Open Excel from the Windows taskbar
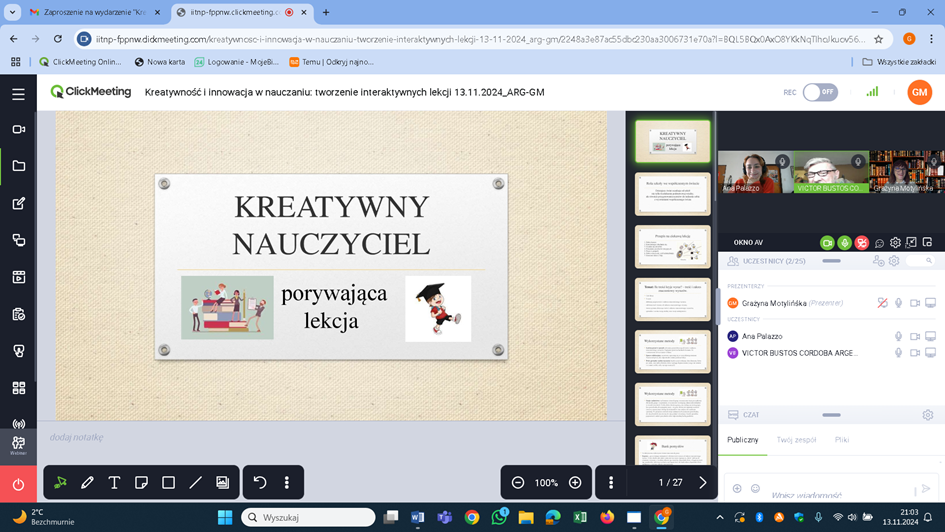The height and width of the screenshot is (532, 945). point(580,517)
